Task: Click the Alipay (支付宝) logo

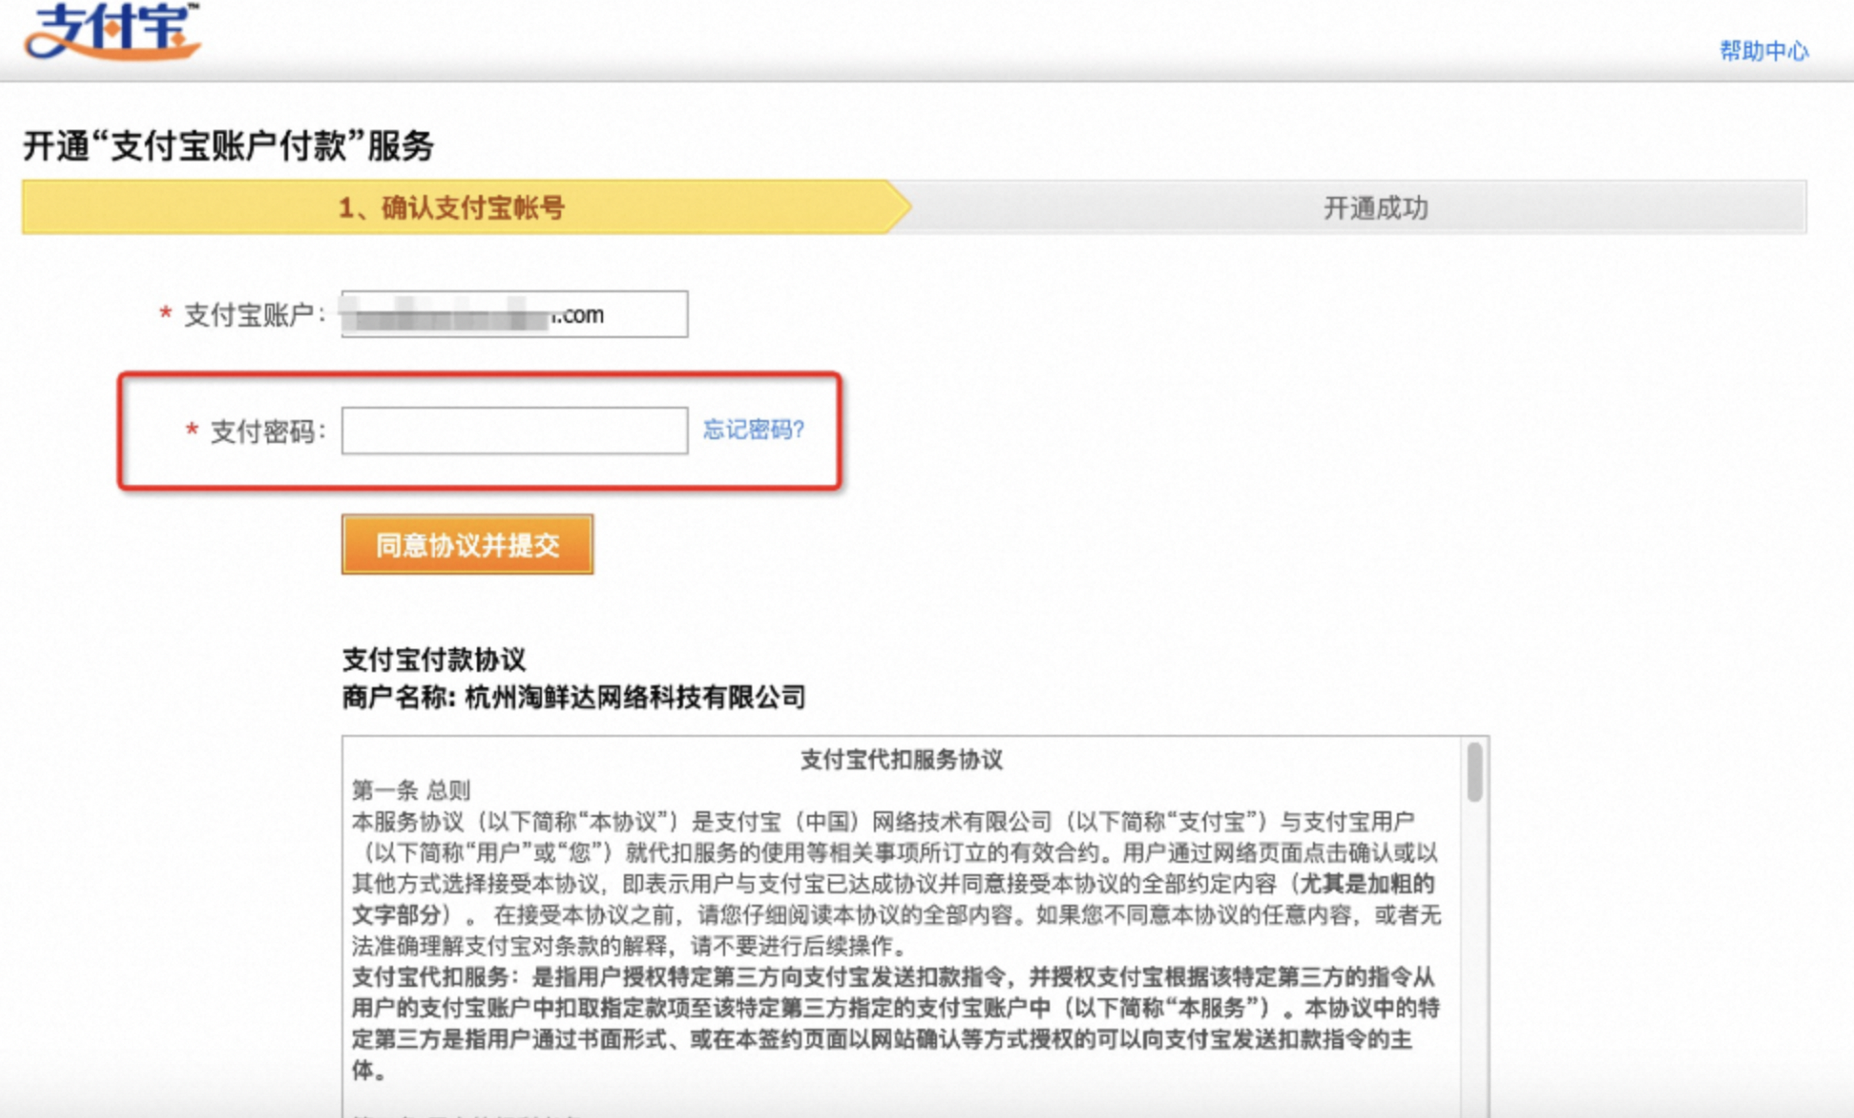Action: (112, 30)
